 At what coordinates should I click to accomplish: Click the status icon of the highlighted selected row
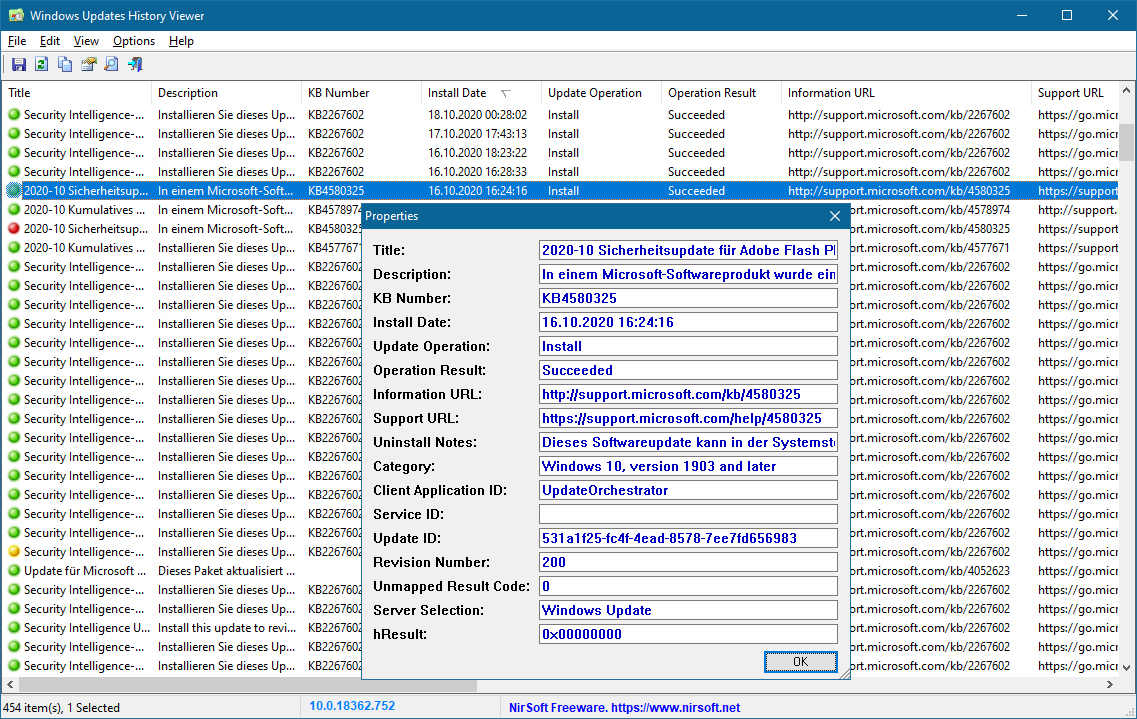pyautogui.click(x=14, y=191)
